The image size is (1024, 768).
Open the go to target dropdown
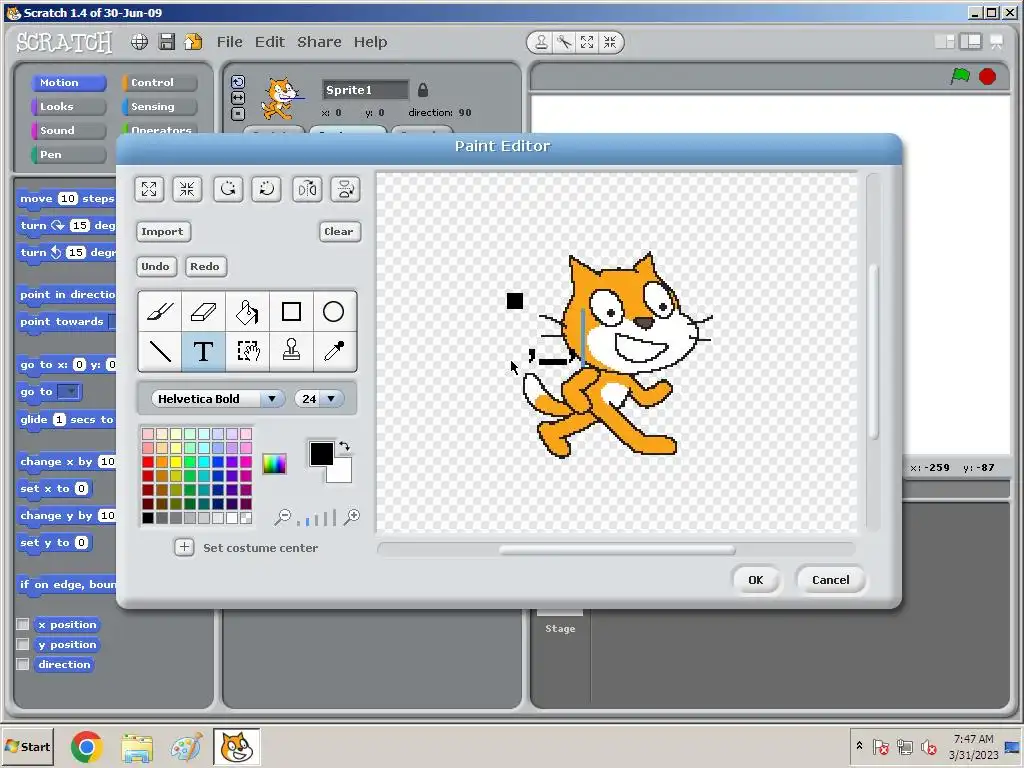click(x=69, y=392)
